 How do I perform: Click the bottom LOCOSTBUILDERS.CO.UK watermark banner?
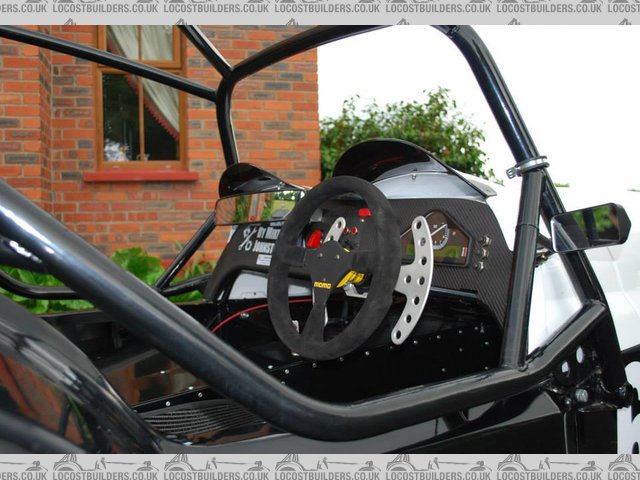pos(320,466)
